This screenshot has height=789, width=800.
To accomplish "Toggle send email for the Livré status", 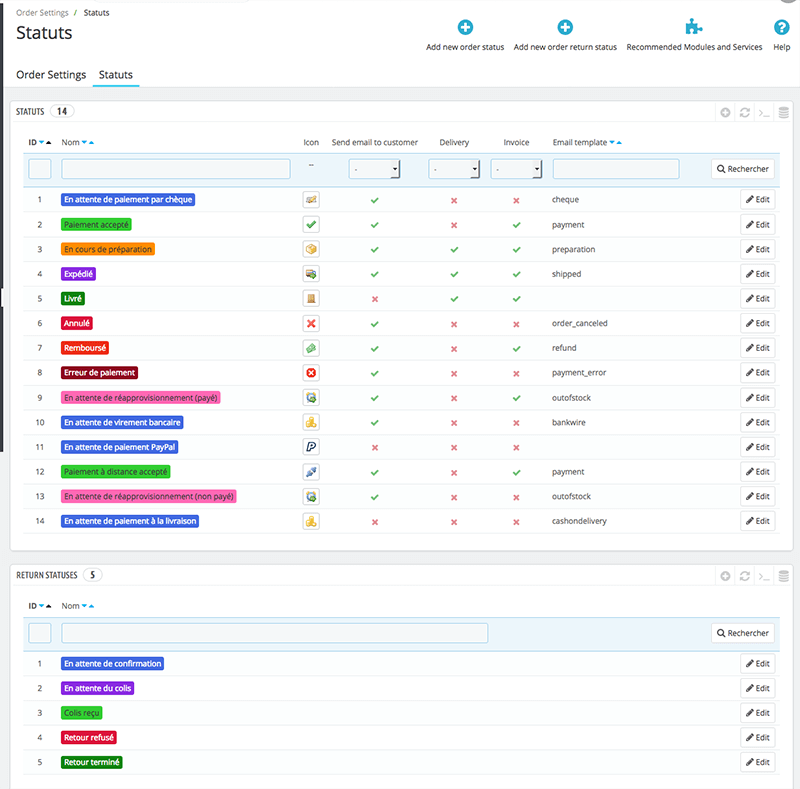I will tap(375, 299).
